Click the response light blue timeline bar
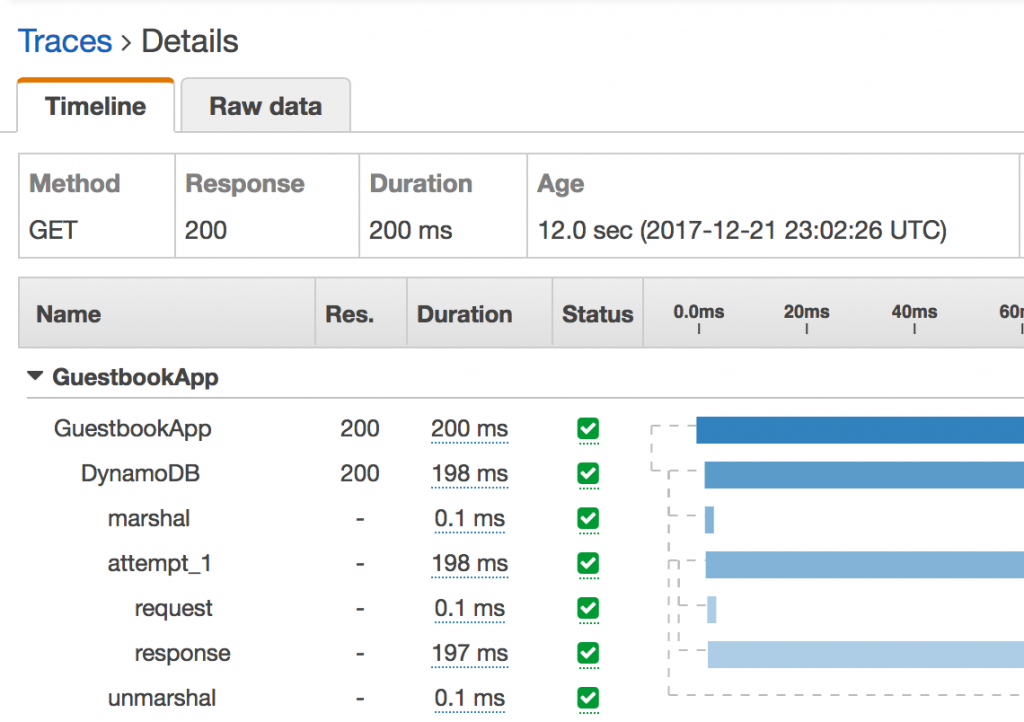The width and height of the screenshot is (1024, 722). pyautogui.click(x=866, y=654)
